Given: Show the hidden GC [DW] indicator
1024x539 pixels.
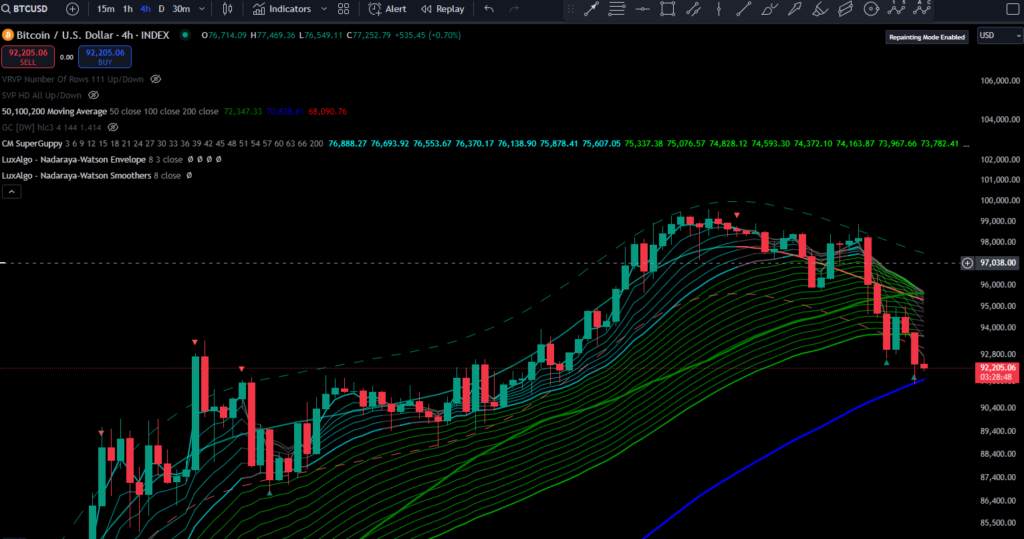Looking at the screenshot, I should coord(113,127).
